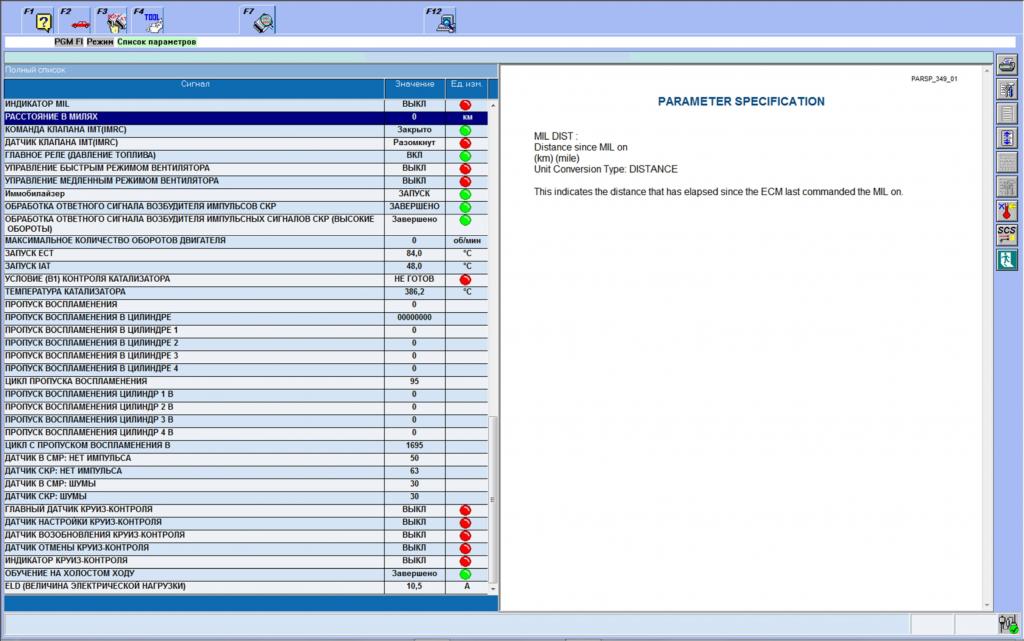The width and height of the screenshot is (1024, 641).
Task: Print the list with the printer icon
Action: [x=1007, y=66]
